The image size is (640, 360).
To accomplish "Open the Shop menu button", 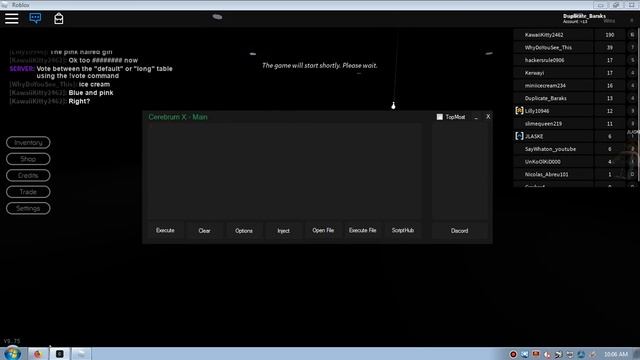I will coord(28,159).
